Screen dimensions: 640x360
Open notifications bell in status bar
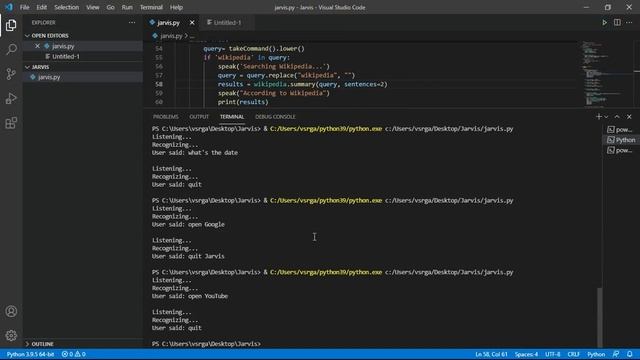point(629,354)
